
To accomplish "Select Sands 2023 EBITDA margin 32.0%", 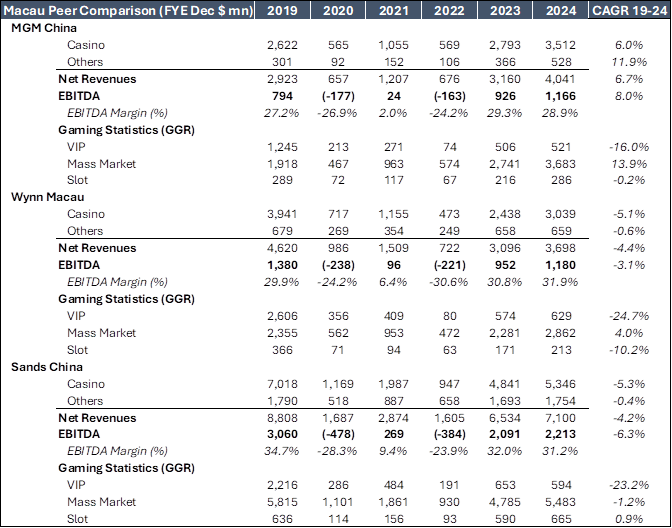I will (x=505, y=451).
